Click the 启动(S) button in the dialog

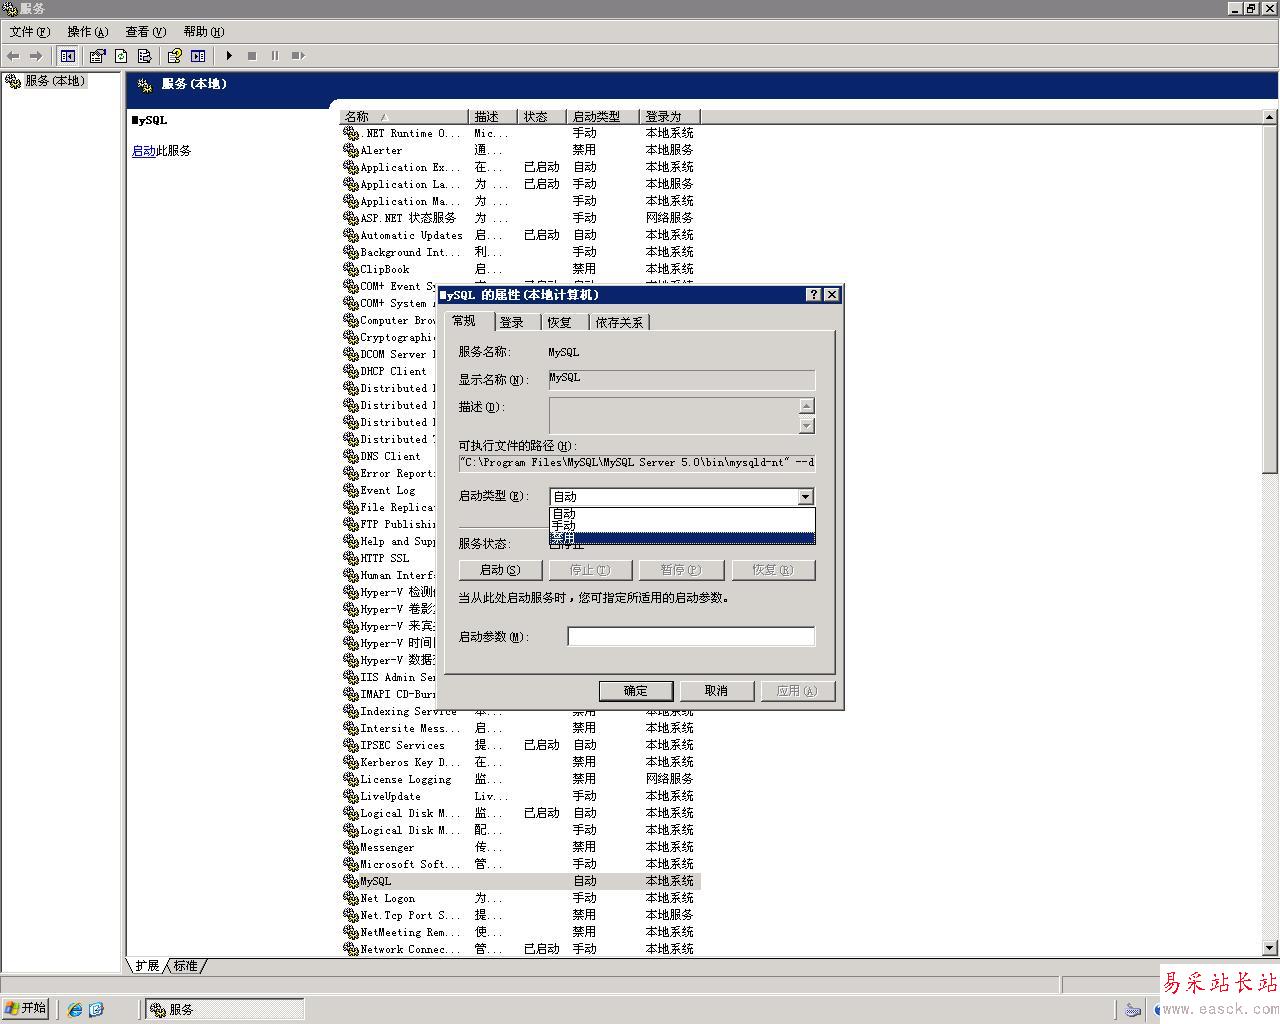[500, 570]
